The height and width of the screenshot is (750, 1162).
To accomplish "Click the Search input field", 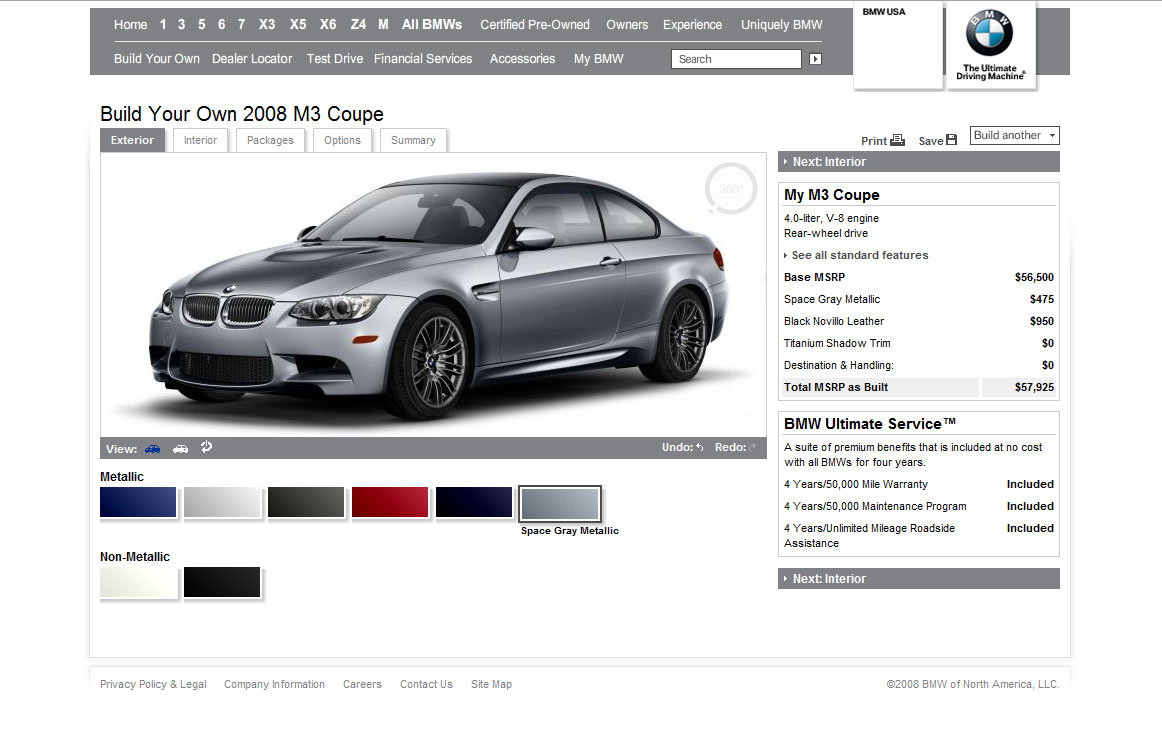I will pos(736,59).
